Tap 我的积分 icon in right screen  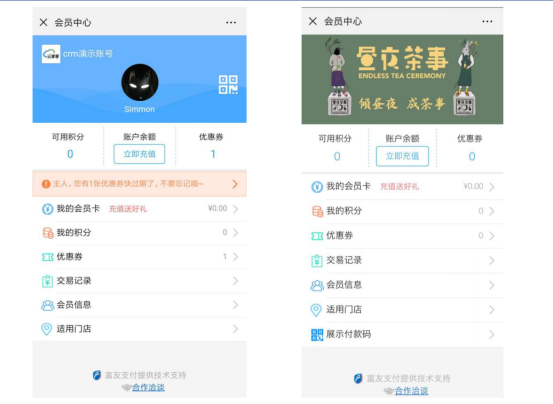click(317, 211)
